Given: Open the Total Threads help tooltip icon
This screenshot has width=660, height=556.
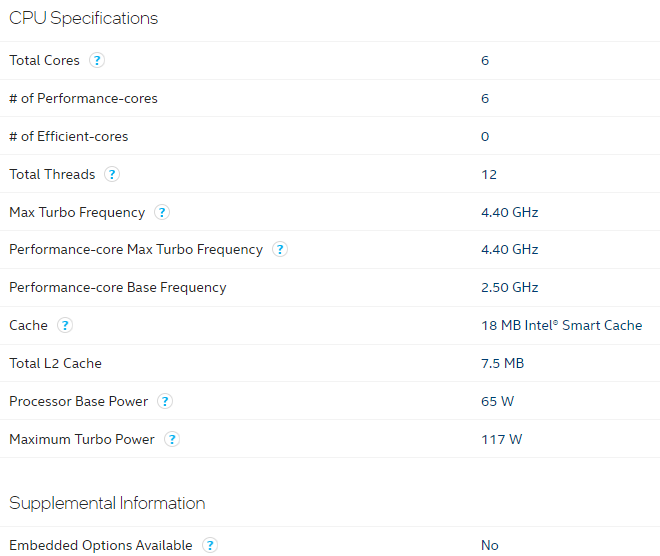Looking at the screenshot, I should [112, 174].
